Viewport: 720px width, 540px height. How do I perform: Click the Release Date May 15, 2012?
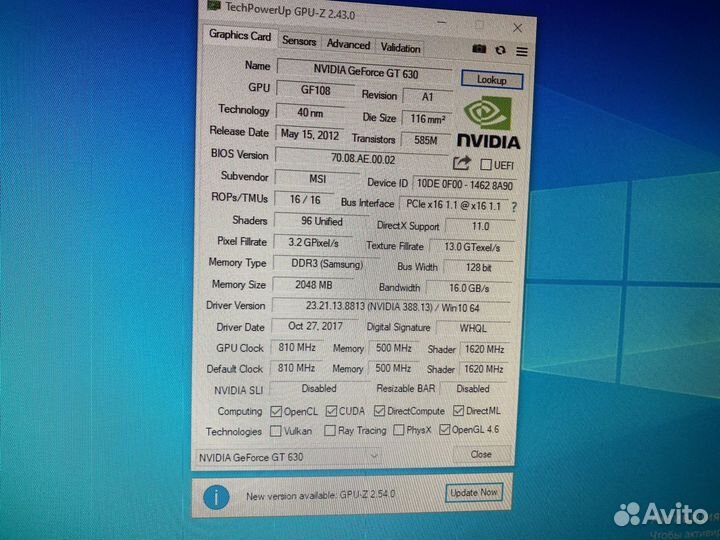(309, 135)
